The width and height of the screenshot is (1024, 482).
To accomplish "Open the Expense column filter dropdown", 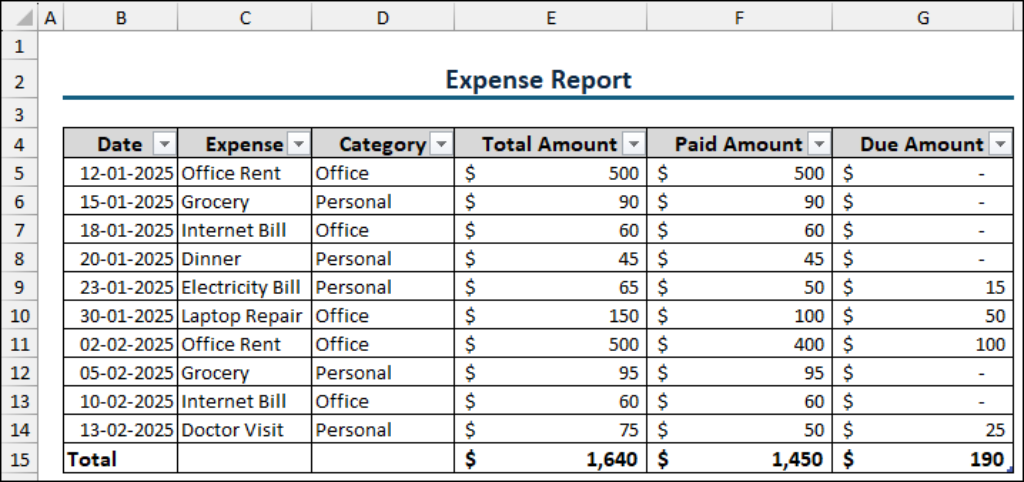I will (x=298, y=143).
